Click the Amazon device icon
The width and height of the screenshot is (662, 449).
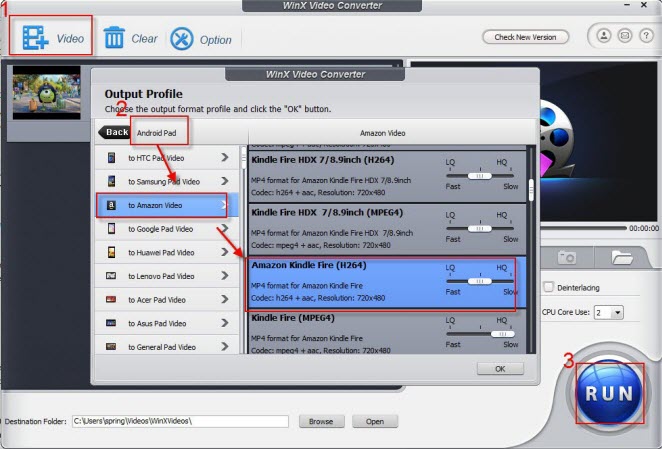click(x=111, y=205)
